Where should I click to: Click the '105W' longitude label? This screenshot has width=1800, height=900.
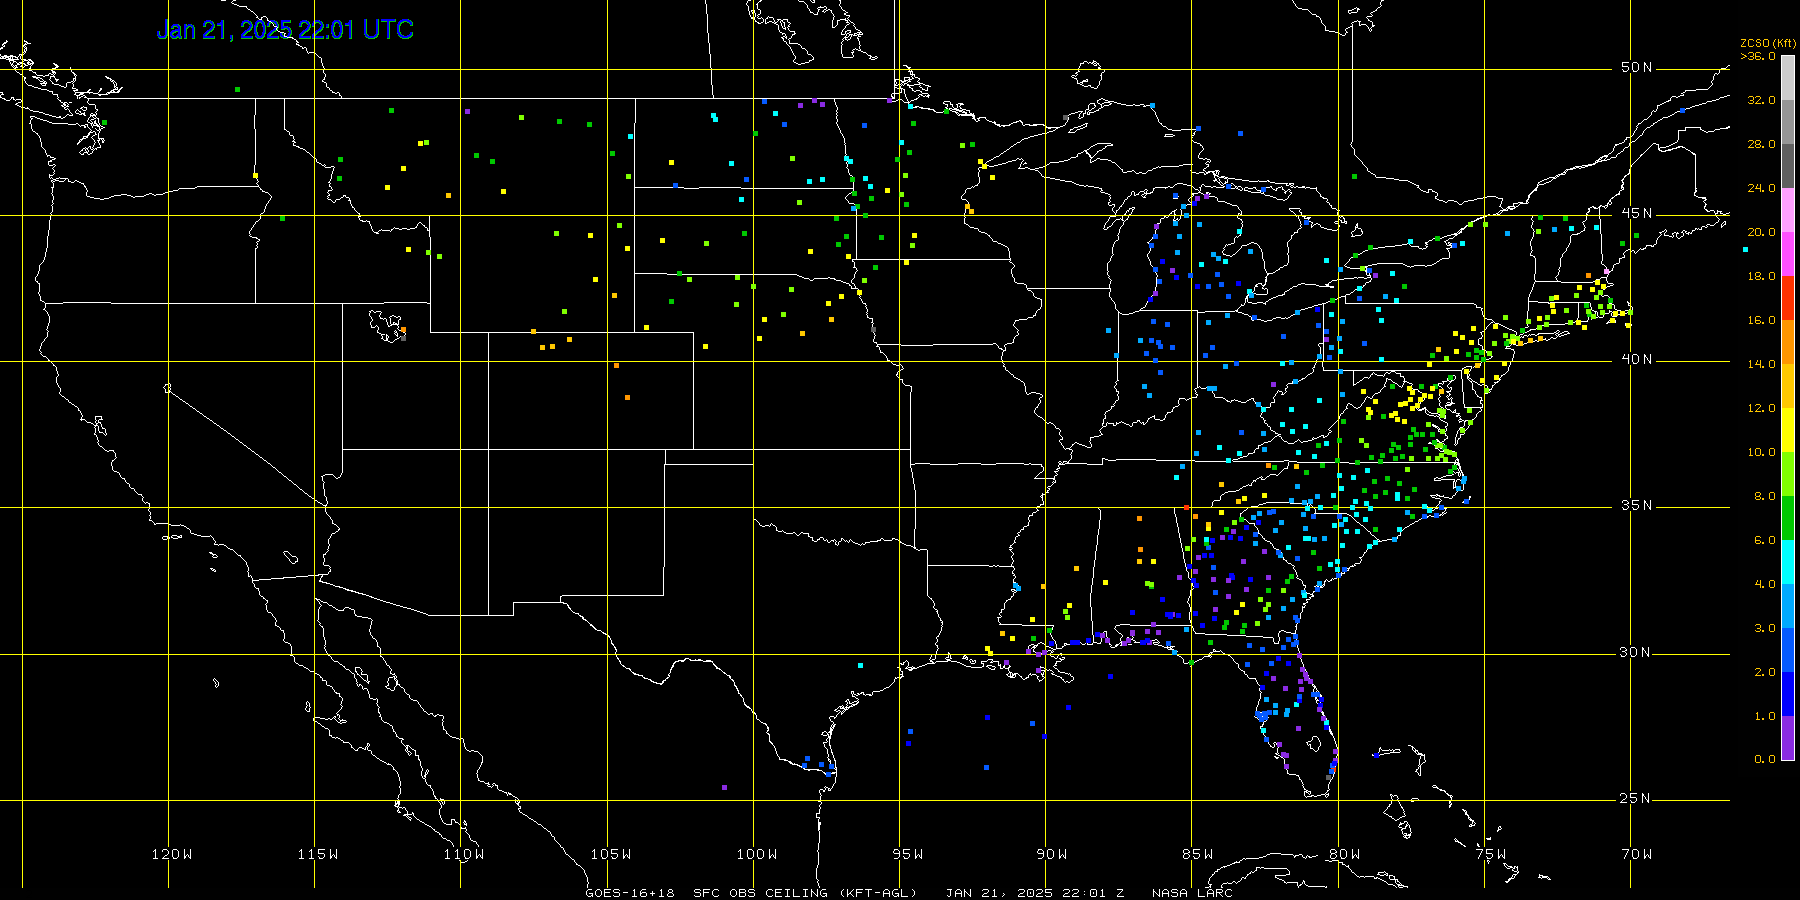pos(610,854)
